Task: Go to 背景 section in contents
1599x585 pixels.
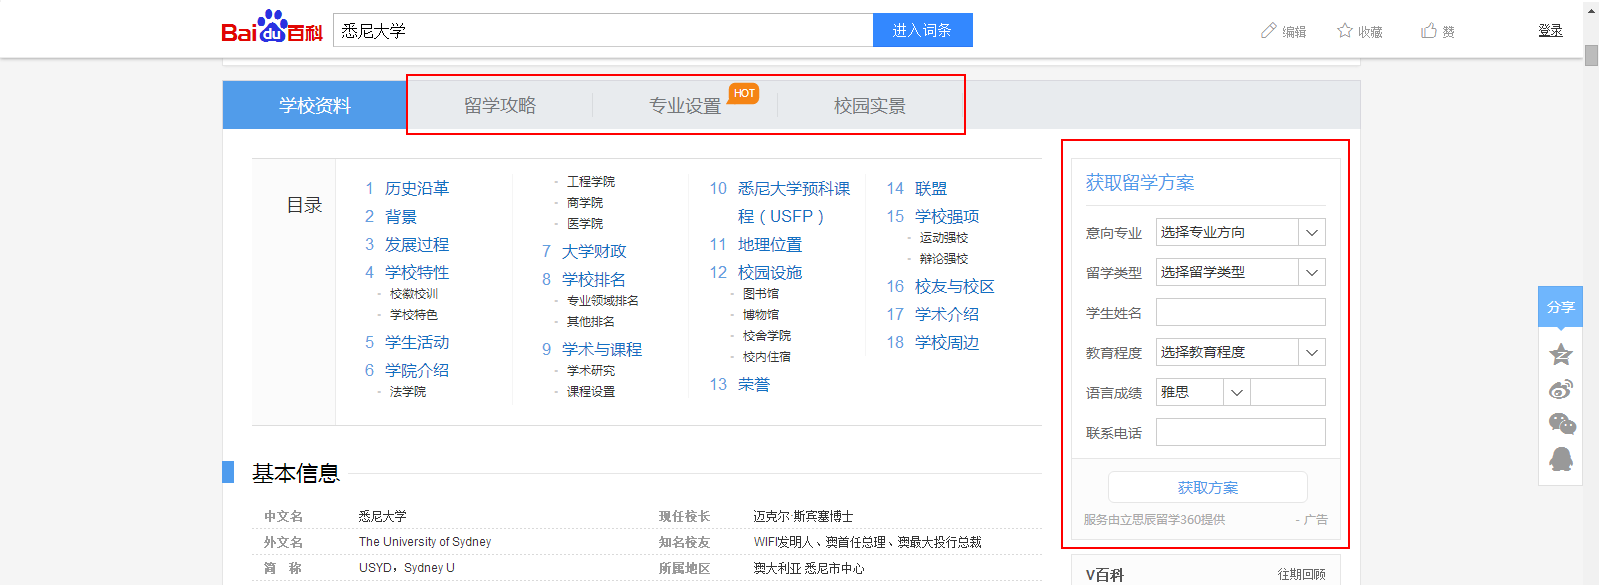Action: click(x=401, y=216)
